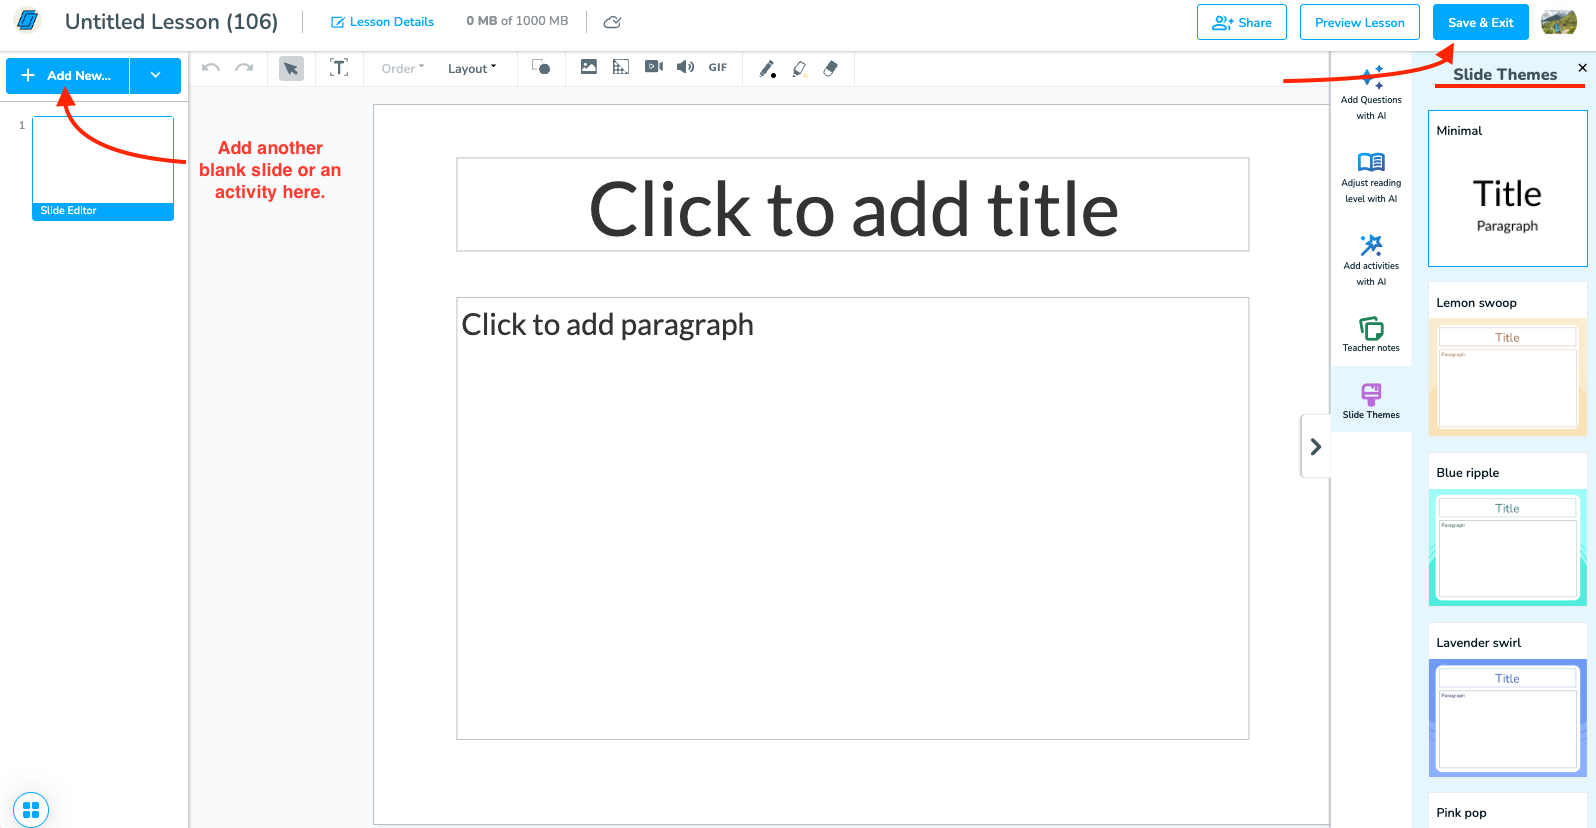1596x828 pixels.
Task: Open the Order dropdown
Action: [403, 68]
